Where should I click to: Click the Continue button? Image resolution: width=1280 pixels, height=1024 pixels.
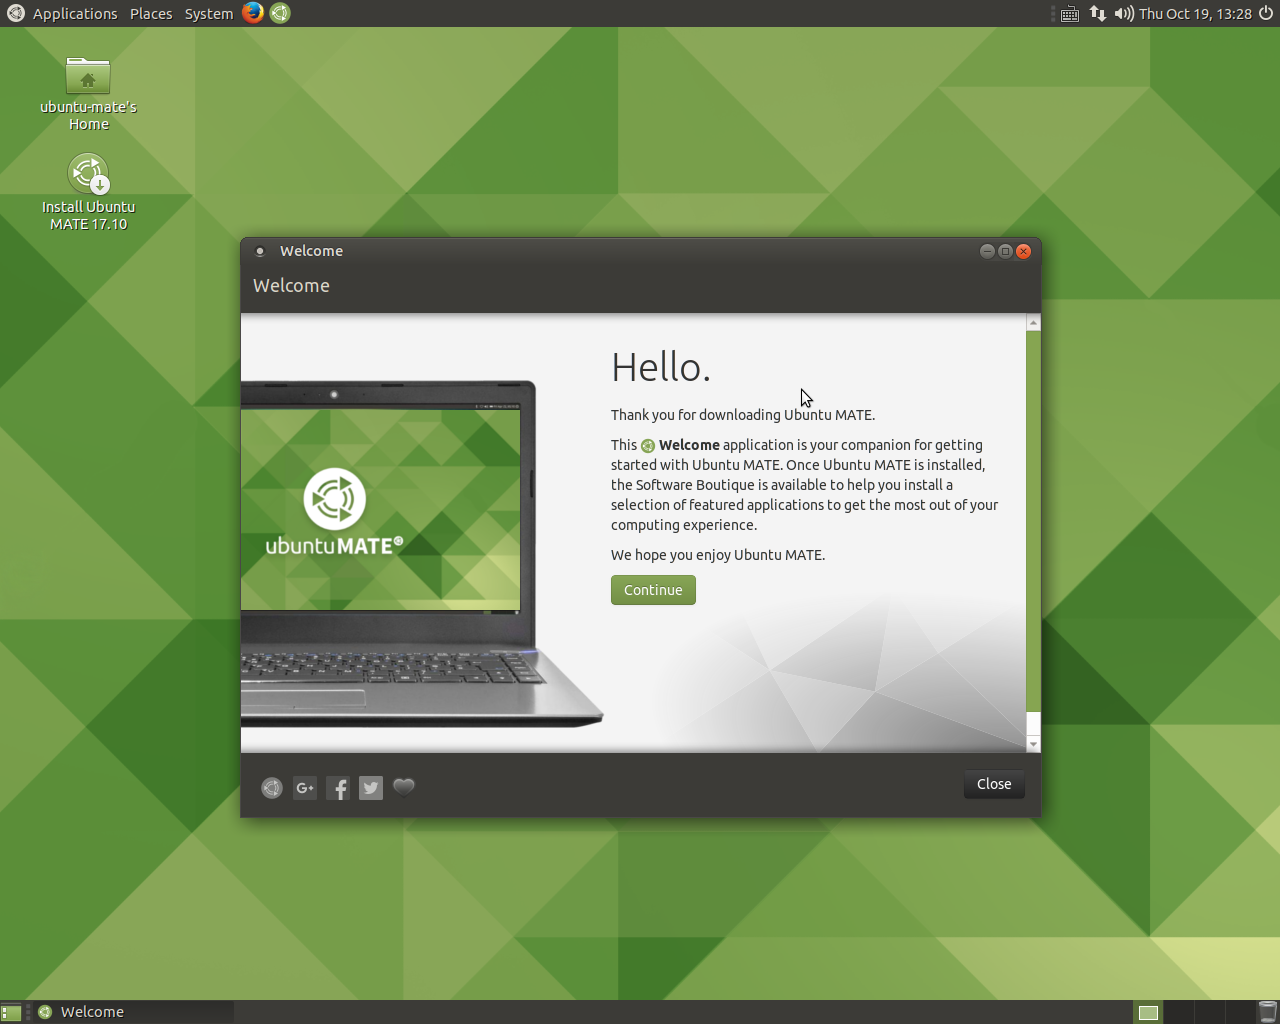pyautogui.click(x=653, y=590)
